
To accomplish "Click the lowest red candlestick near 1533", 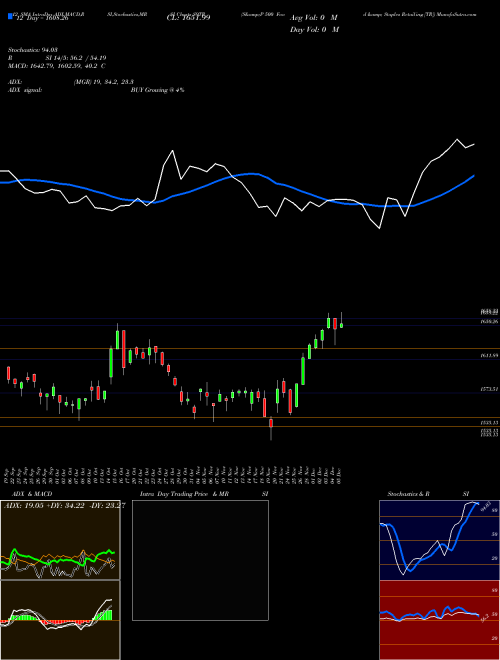I will 271,428.
